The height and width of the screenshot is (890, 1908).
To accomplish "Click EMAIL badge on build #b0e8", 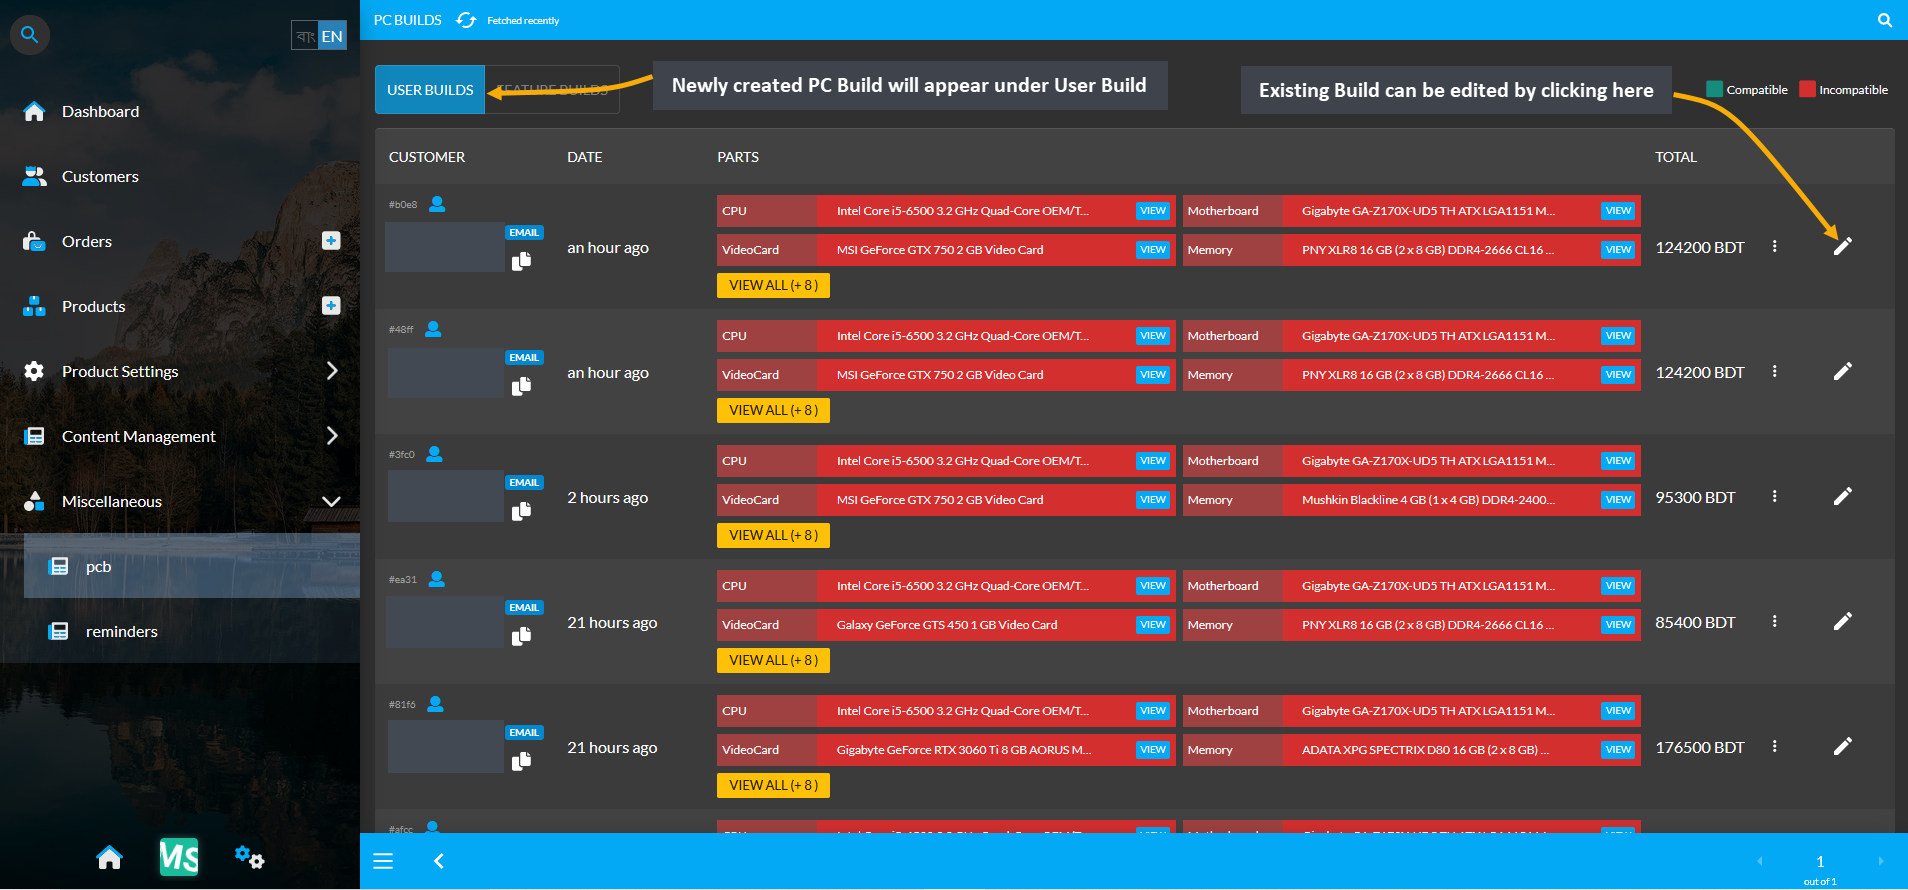I will pos(524,232).
